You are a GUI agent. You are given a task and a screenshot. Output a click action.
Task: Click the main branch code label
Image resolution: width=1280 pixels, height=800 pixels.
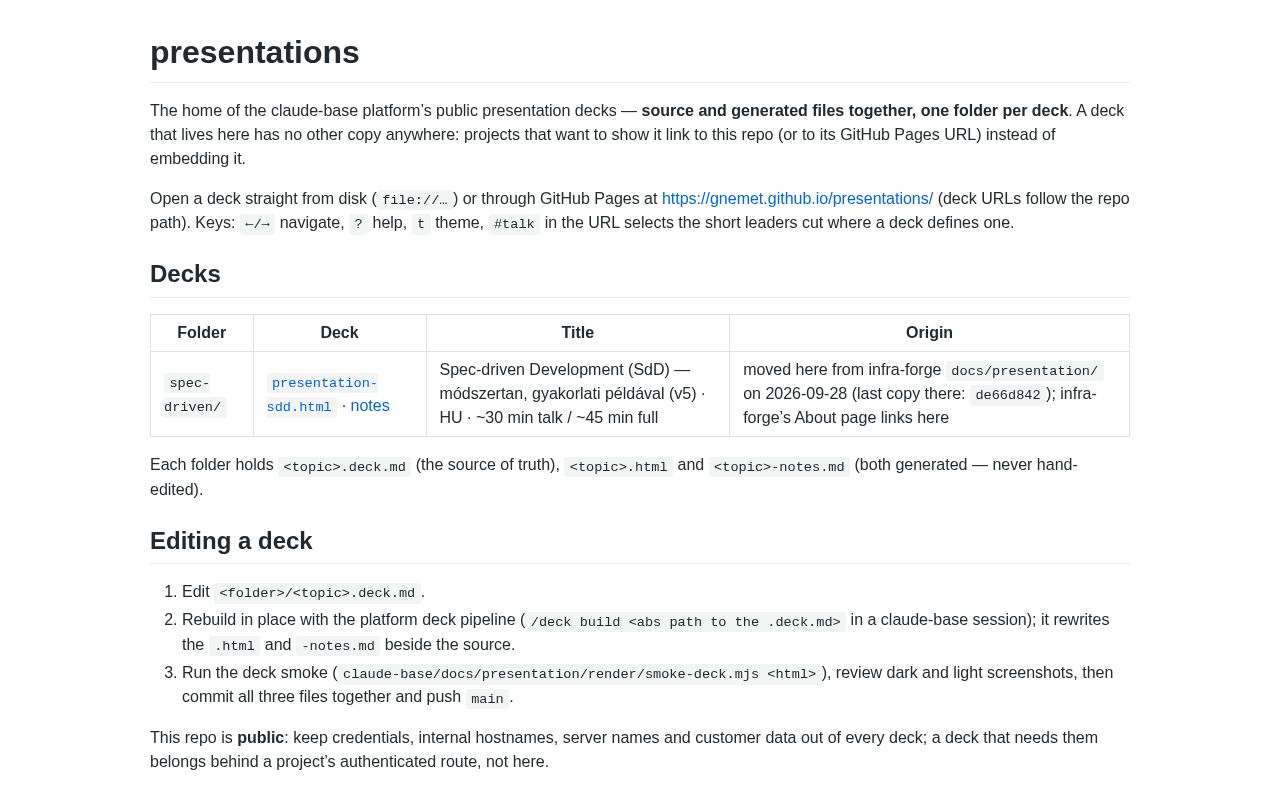tap(488, 699)
